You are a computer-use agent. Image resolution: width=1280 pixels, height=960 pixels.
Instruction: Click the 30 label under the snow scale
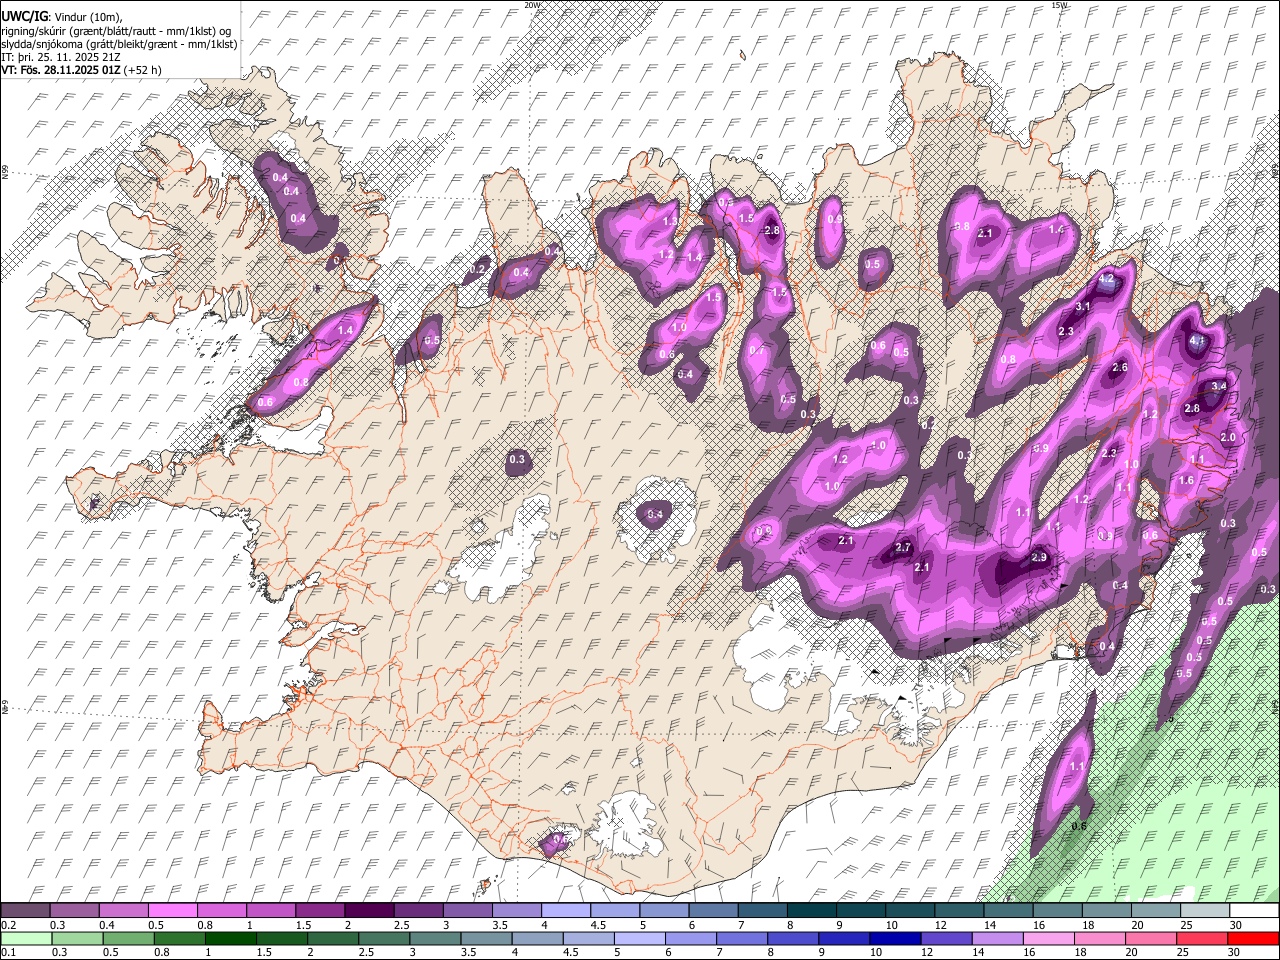click(1236, 925)
